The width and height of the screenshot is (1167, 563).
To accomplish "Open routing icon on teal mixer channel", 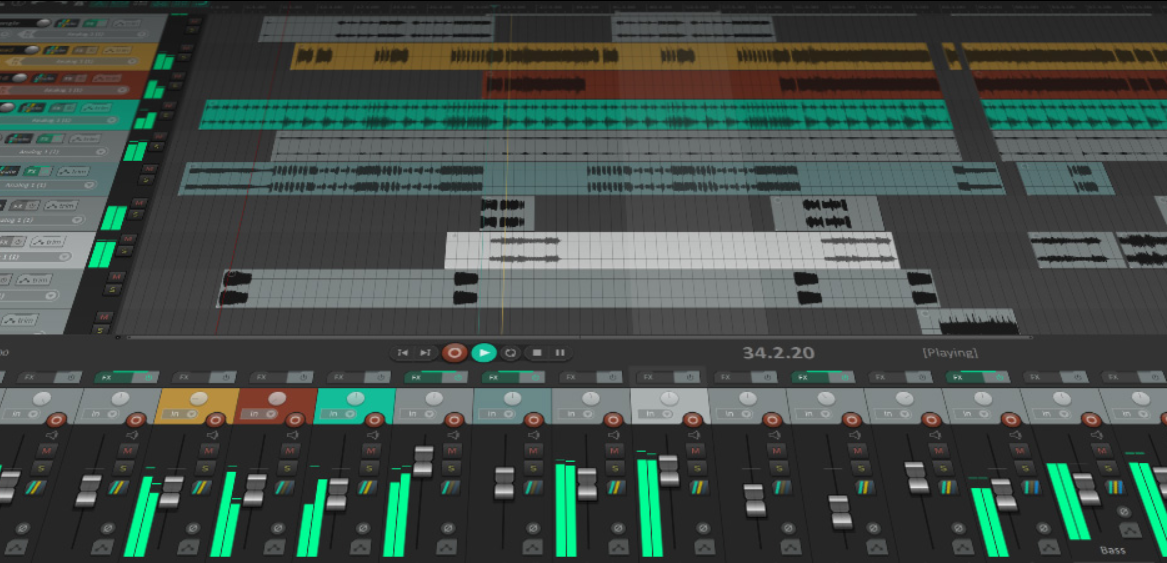I will tap(367, 487).
